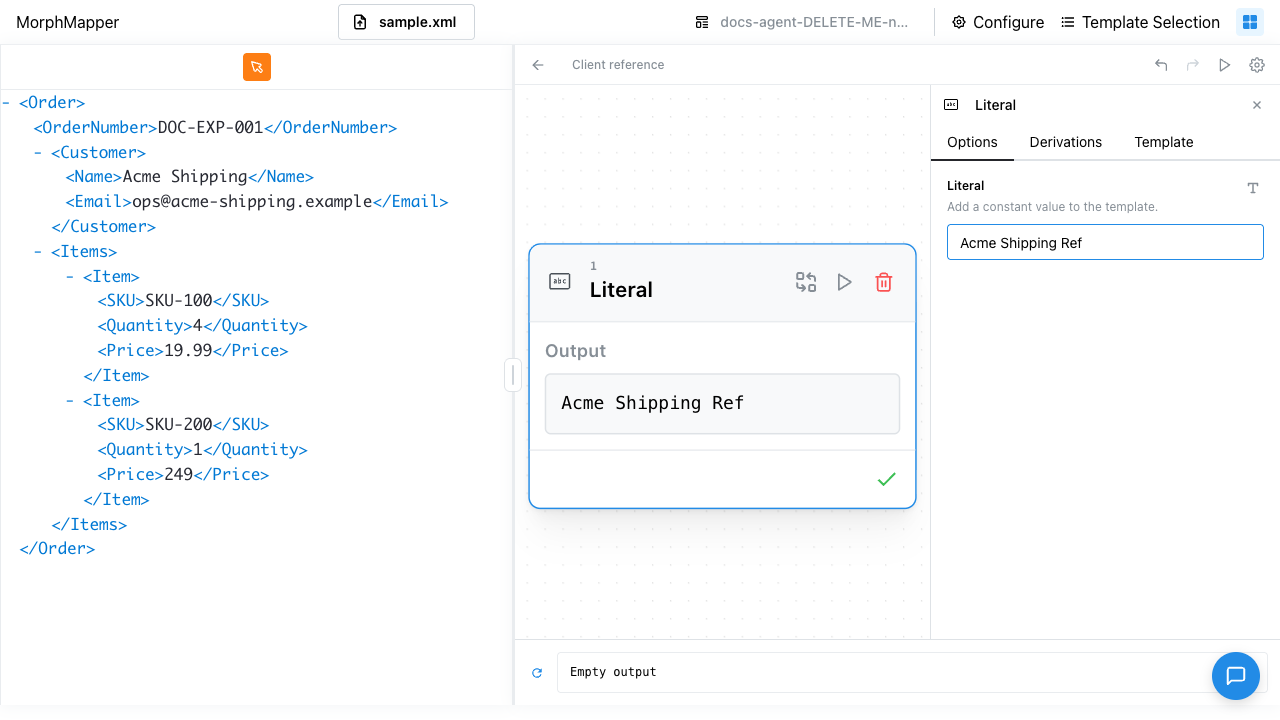Upload a file via sample.xml button
This screenshot has width=1280, height=720.
tap(406, 22)
